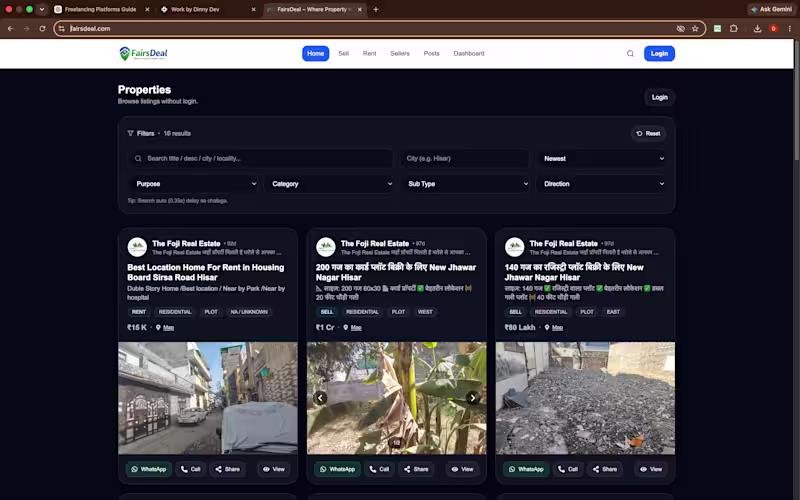Click the eye-slash icon in address bar
Viewport: 800px width, 500px height.
[680, 29]
